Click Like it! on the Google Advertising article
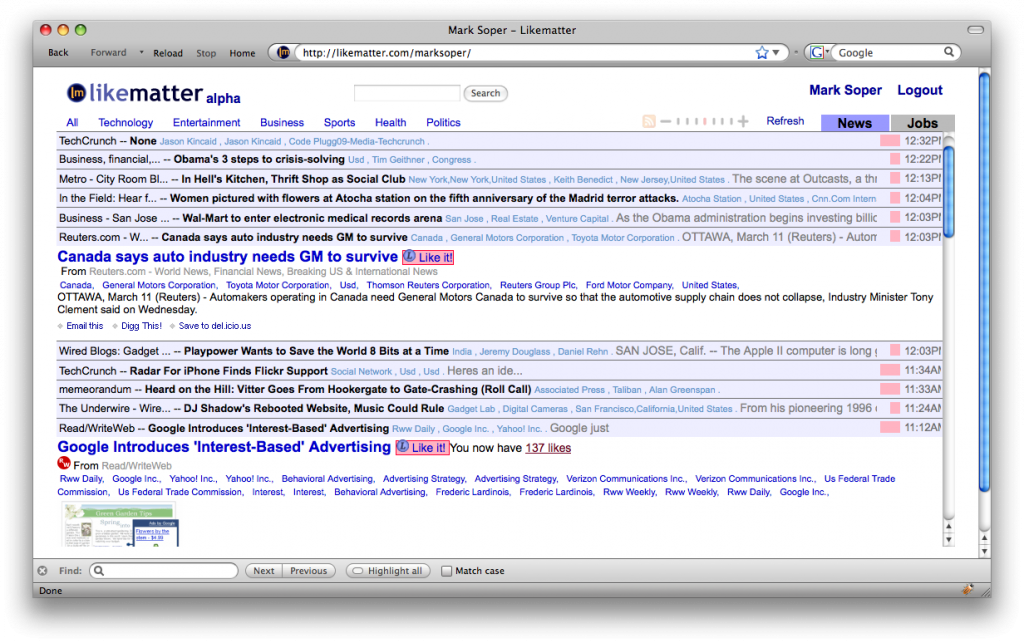The width and height of the screenshot is (1024, 643). [x=421, y=447]
